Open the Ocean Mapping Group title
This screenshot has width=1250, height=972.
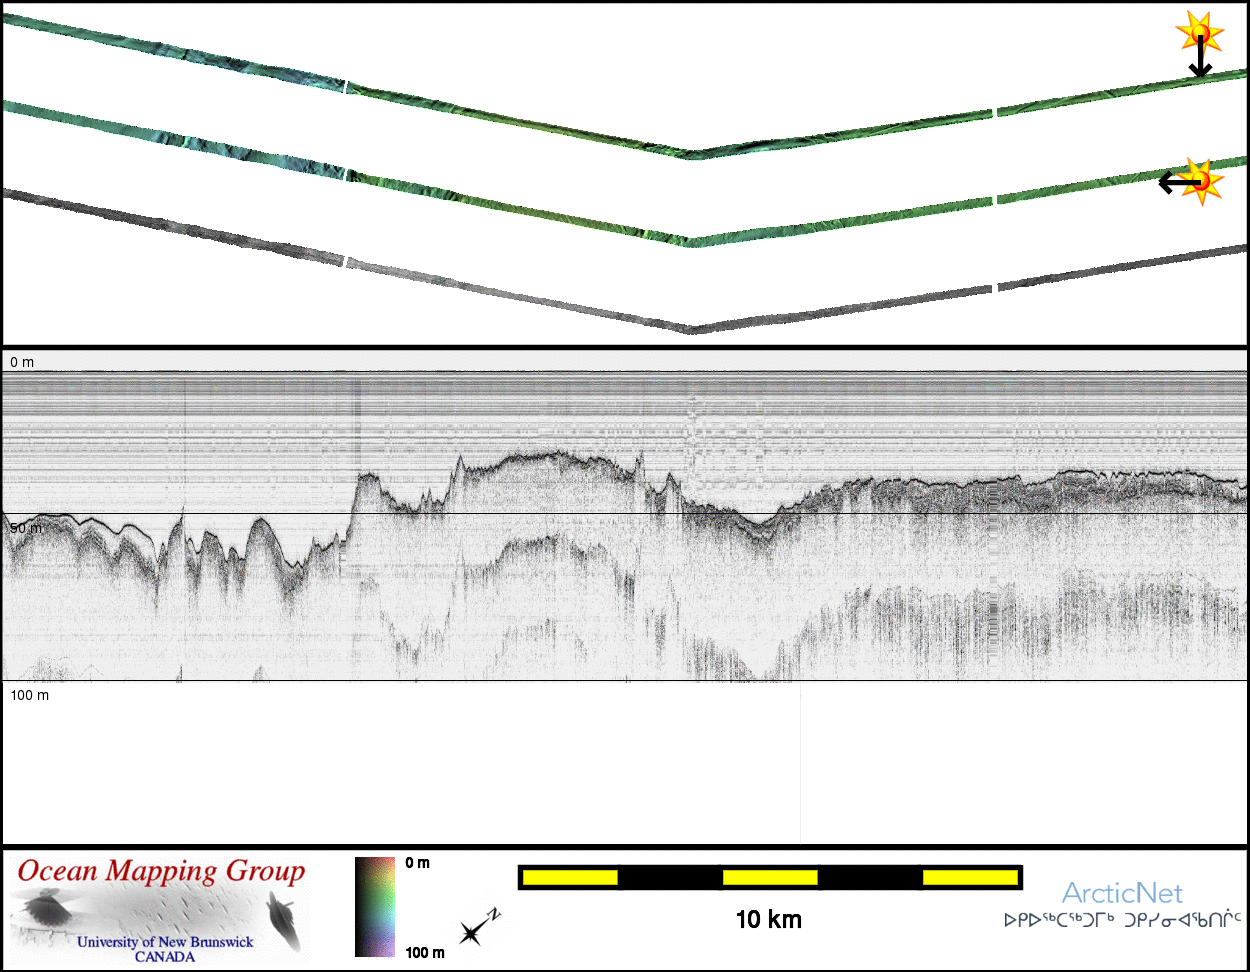coord(160,871)
